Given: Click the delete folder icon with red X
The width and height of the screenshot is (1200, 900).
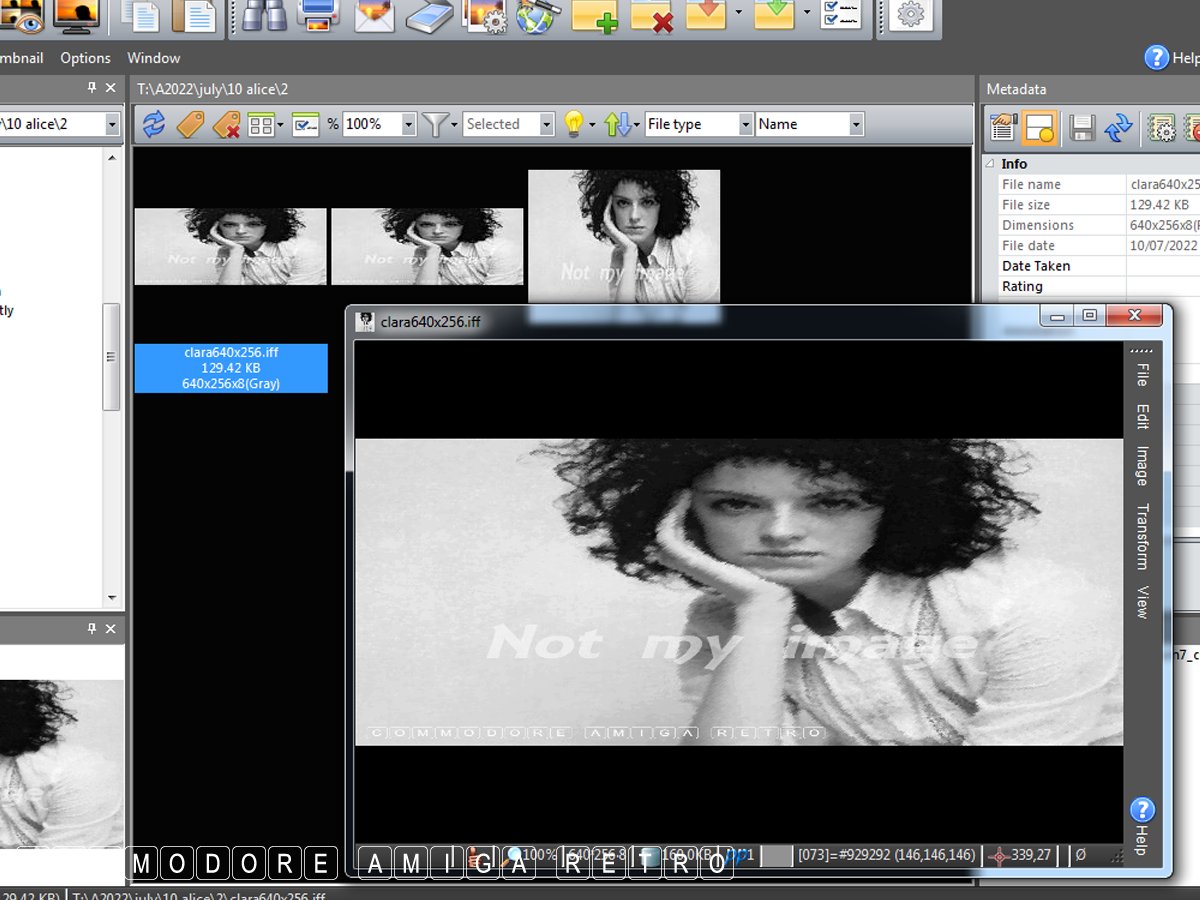Looking at the screenshot, I should tap(651, 15).
